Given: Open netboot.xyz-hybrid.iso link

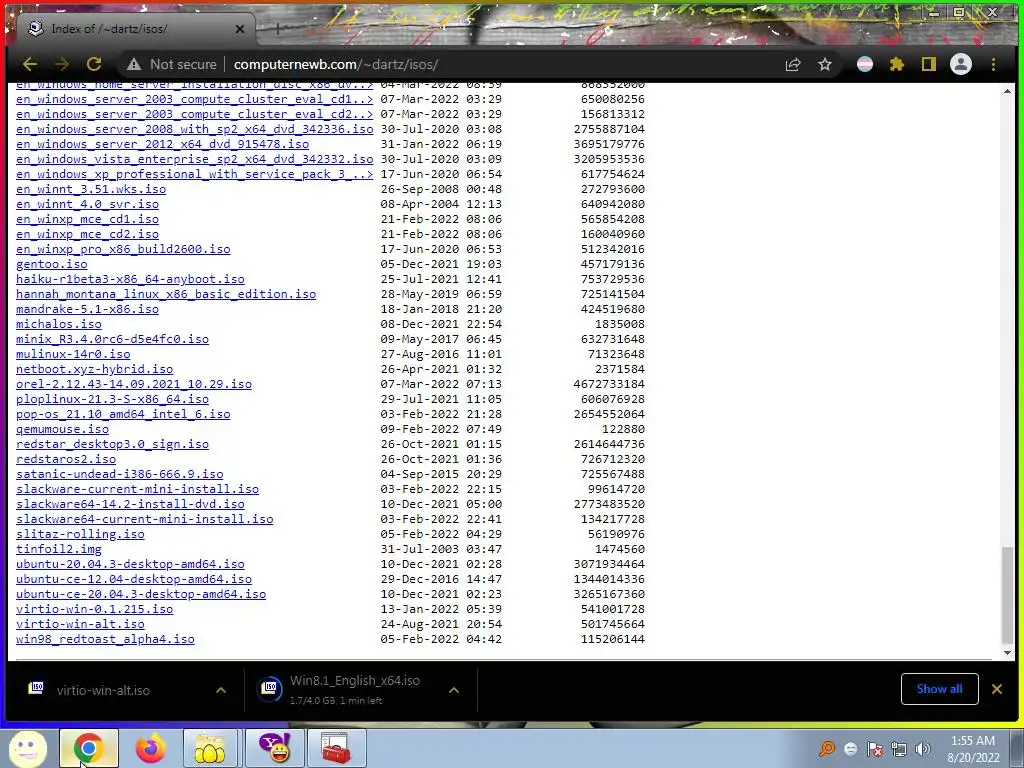Looking at the screenshot, I should tap(95, 369).
